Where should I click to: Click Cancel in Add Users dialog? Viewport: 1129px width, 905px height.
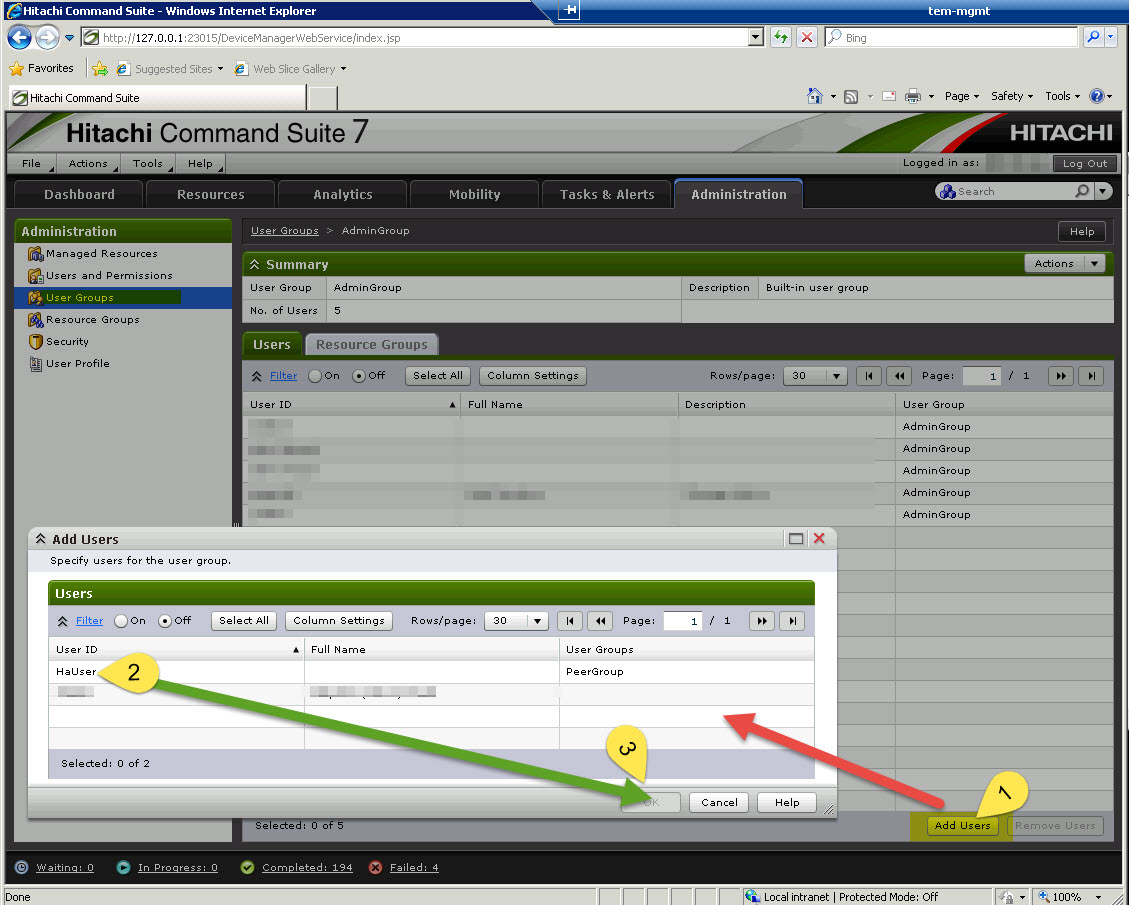coord(719,802)
